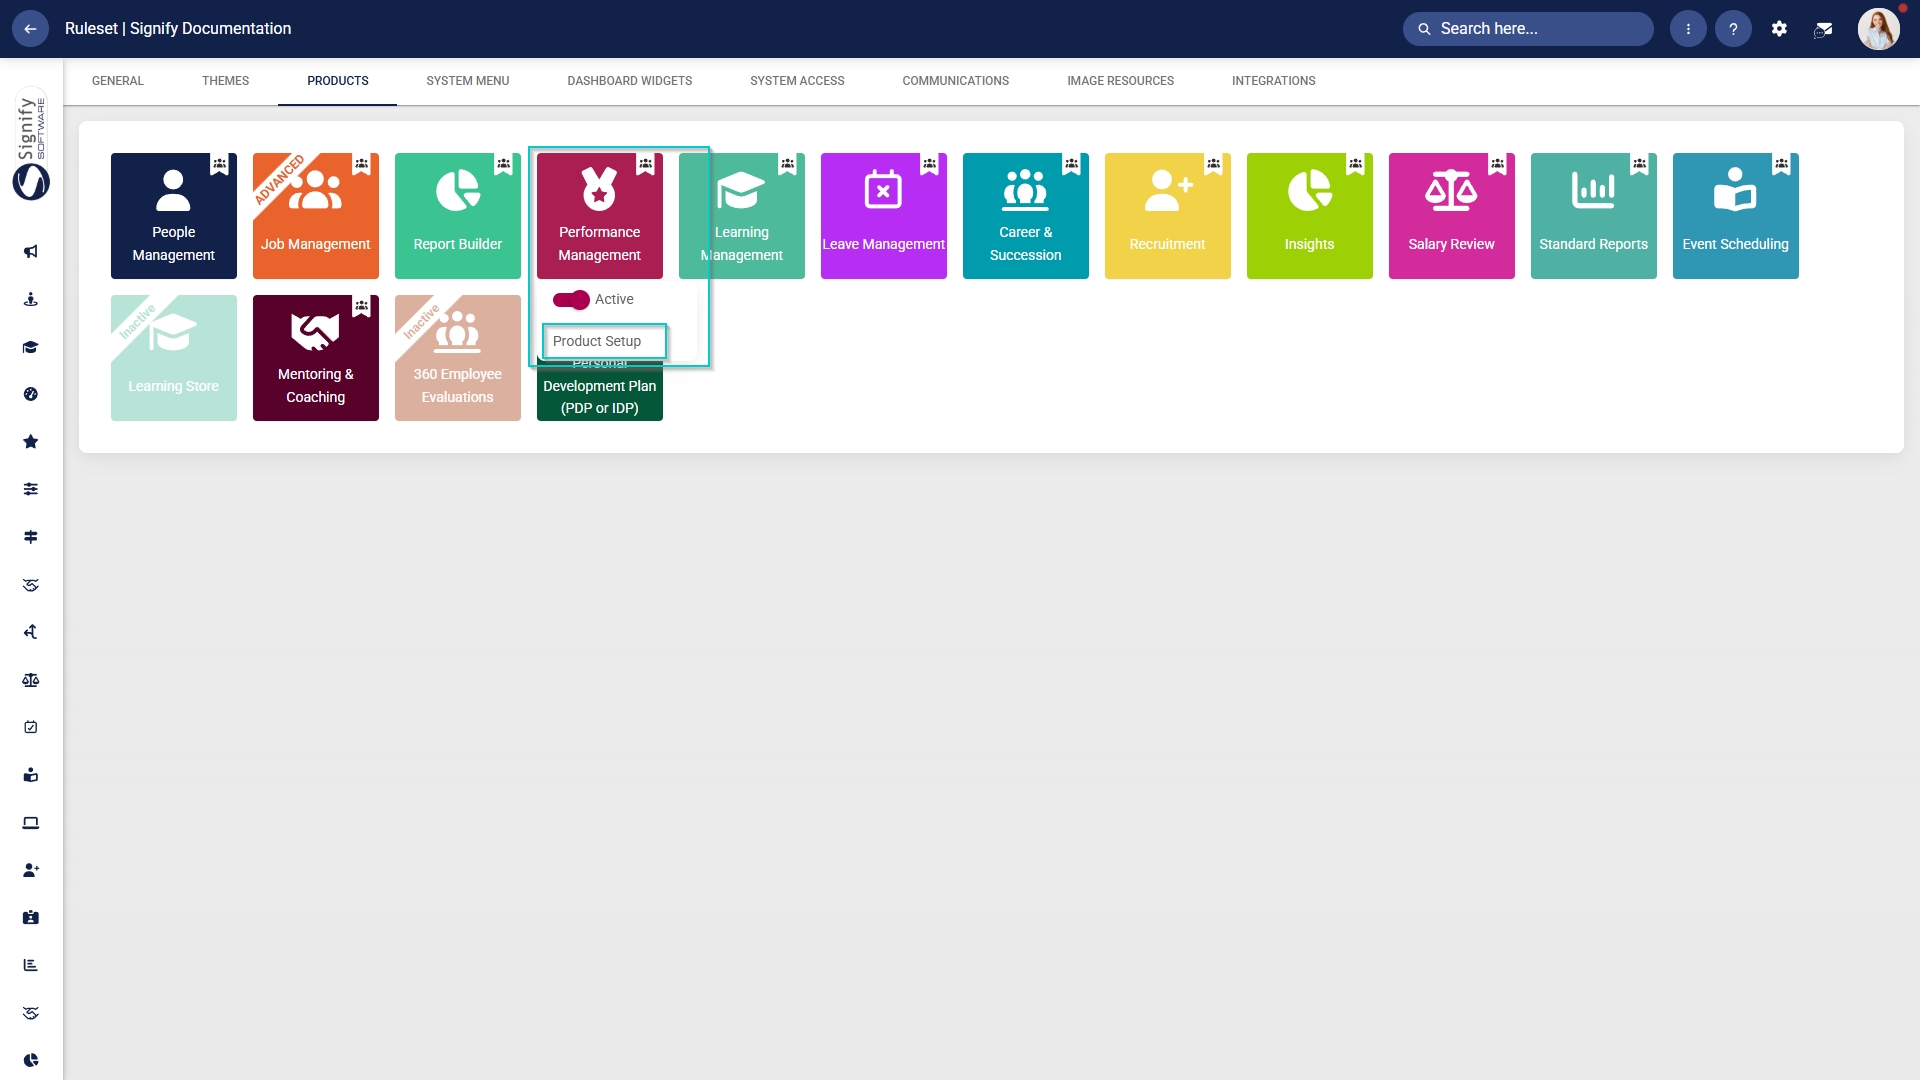This screenshot has height=1080, width=1920.
Task: Select the Event Scheduling product tile
Action: tap(1736, 216)
